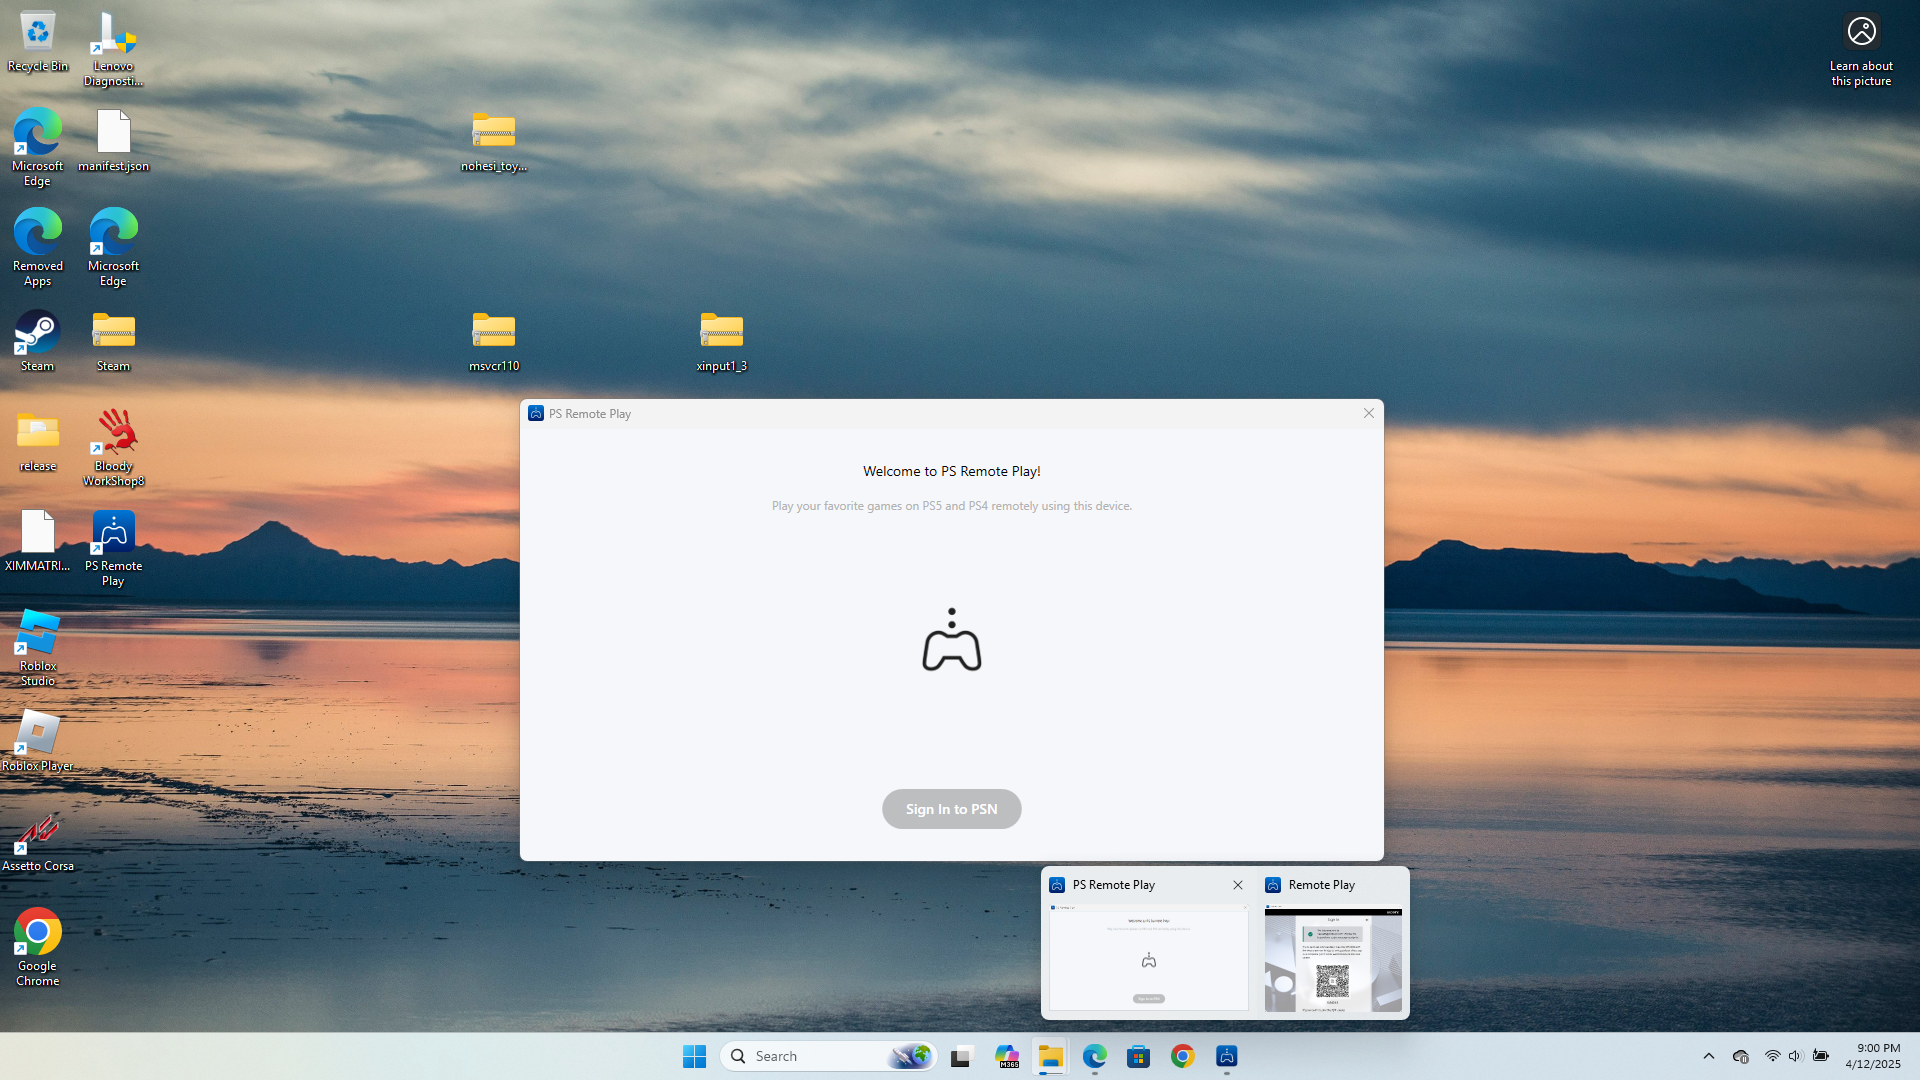The height and width of the screenshot is (1080, 1920).
Task: Close the PS Remote Play taskbar preview
Action: point(1238,885)
